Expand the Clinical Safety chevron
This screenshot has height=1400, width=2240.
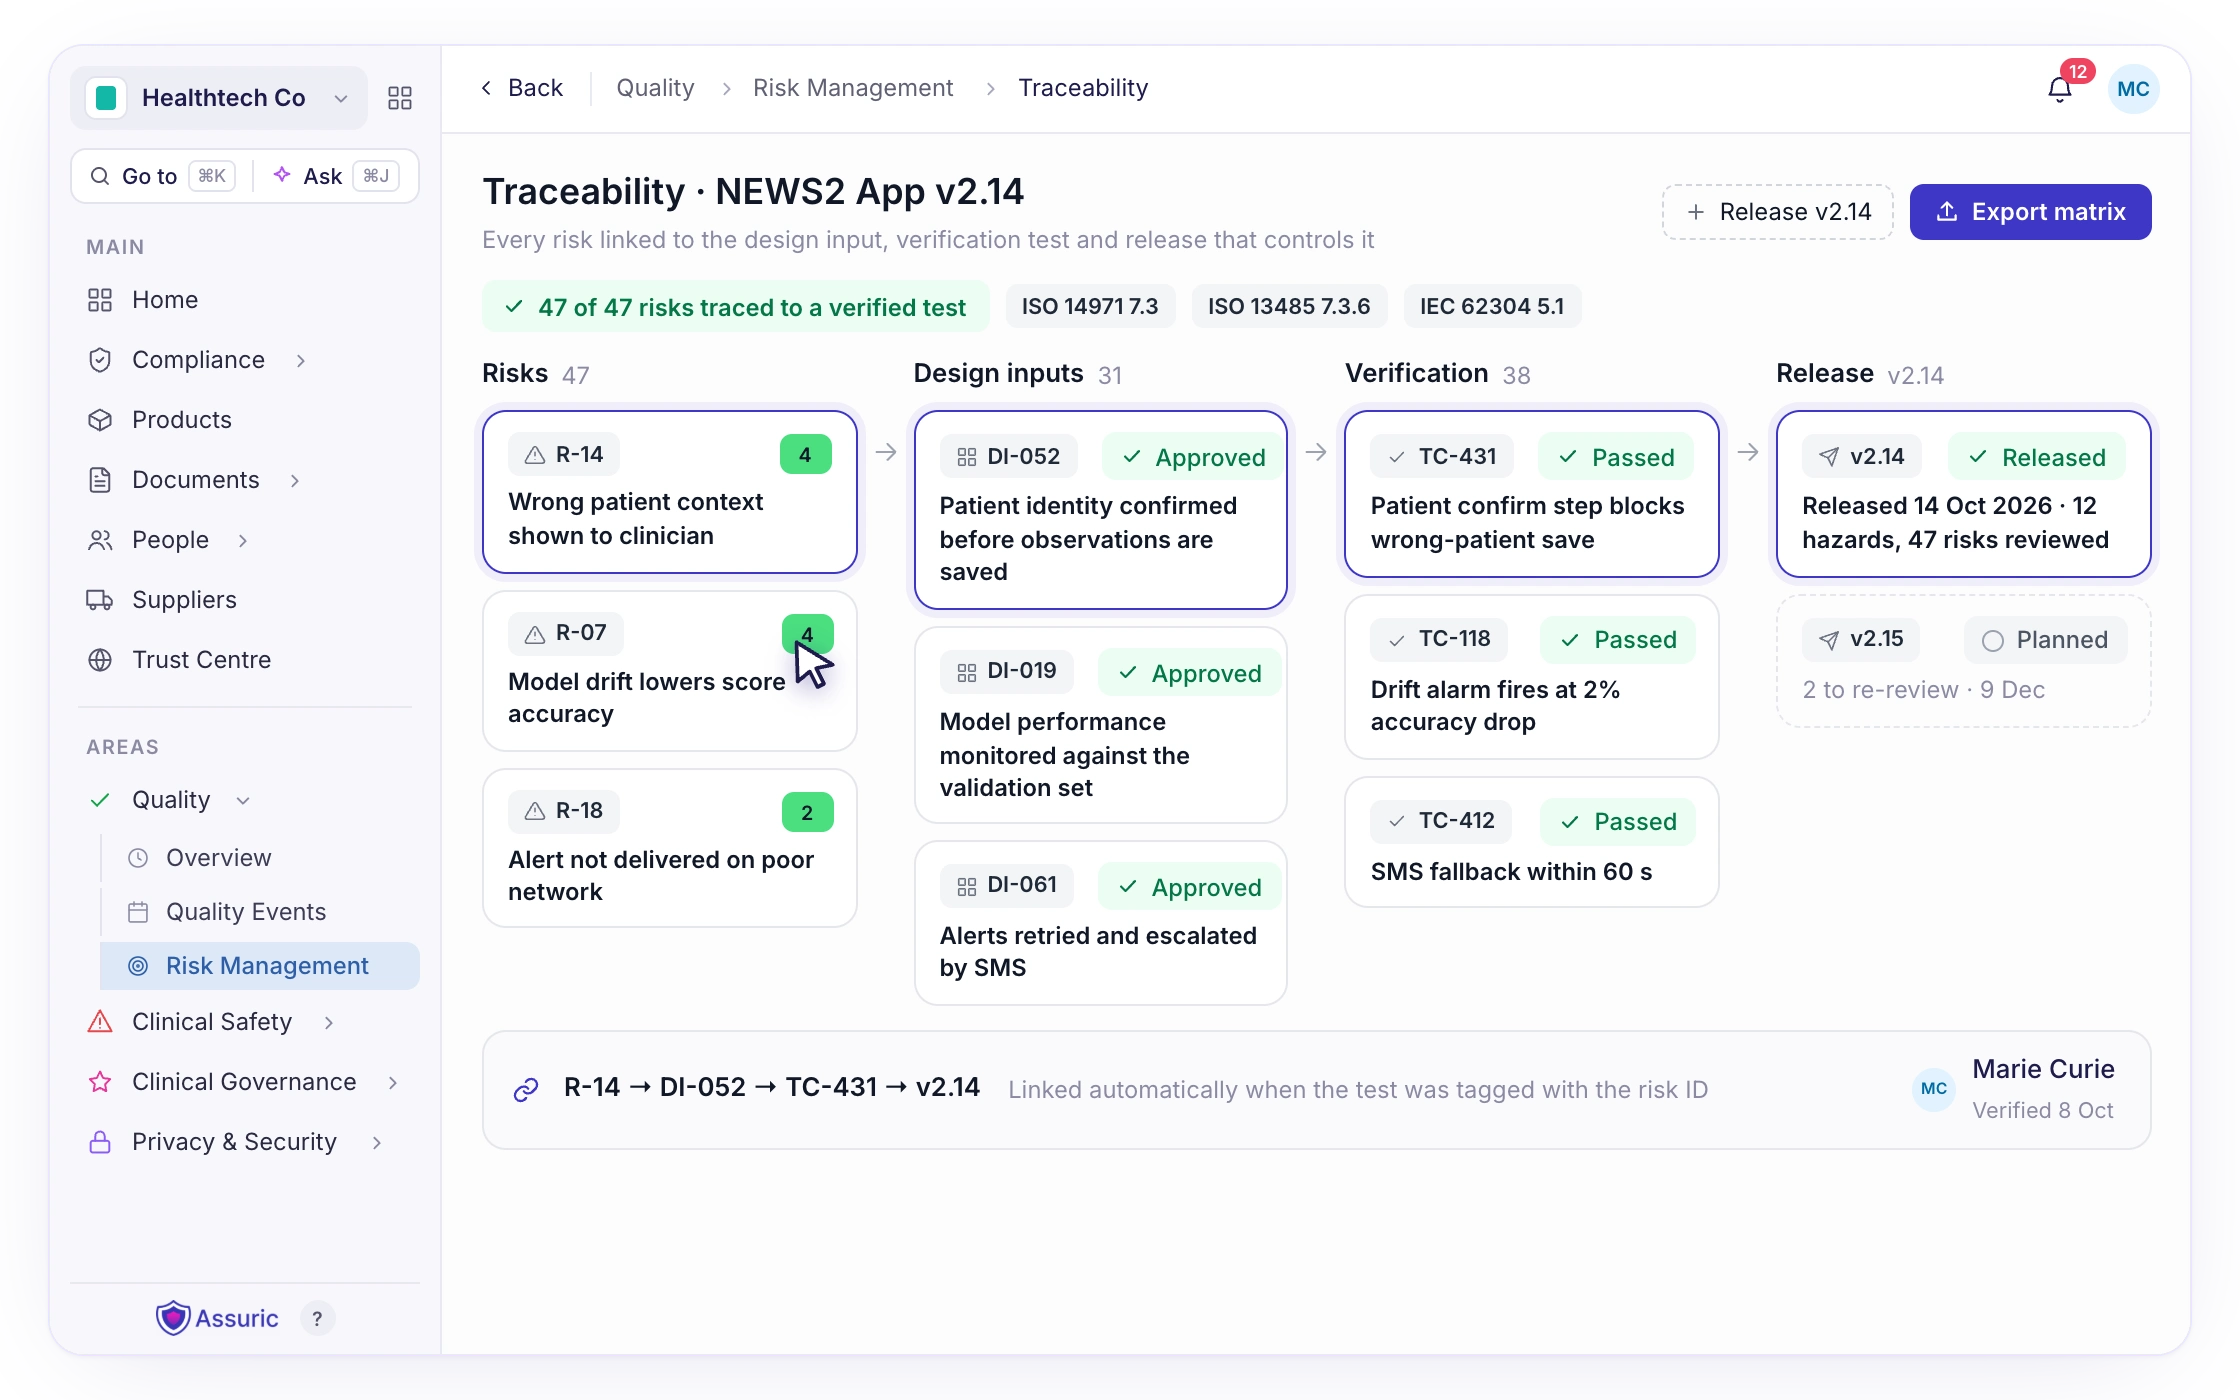tap(329, 1022)
